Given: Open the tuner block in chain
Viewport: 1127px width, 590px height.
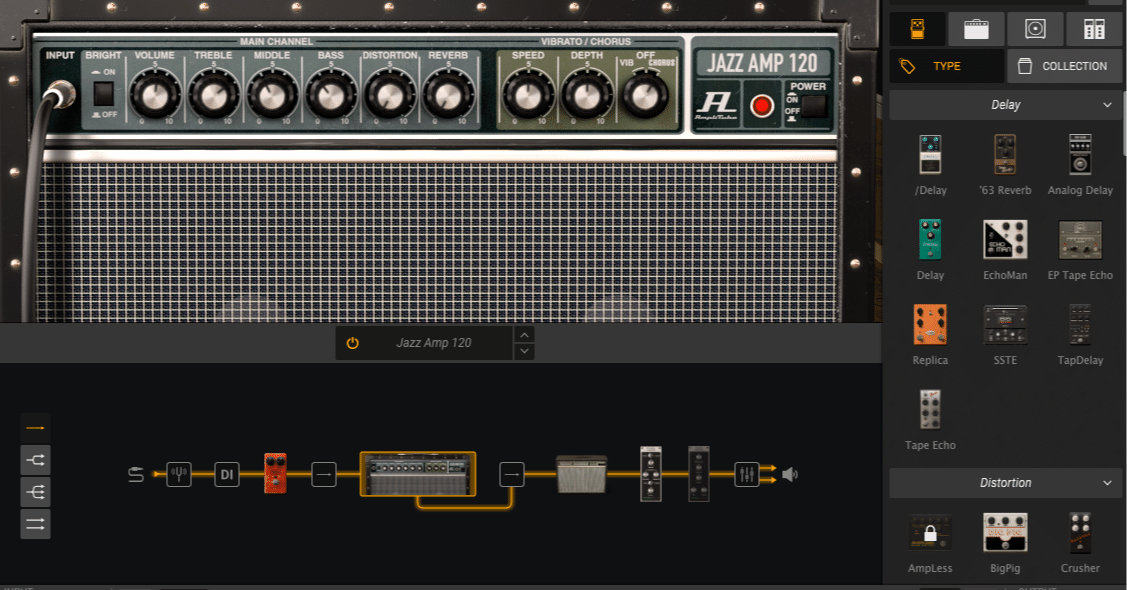Looking at the screenshot, I should coord(179,474).
